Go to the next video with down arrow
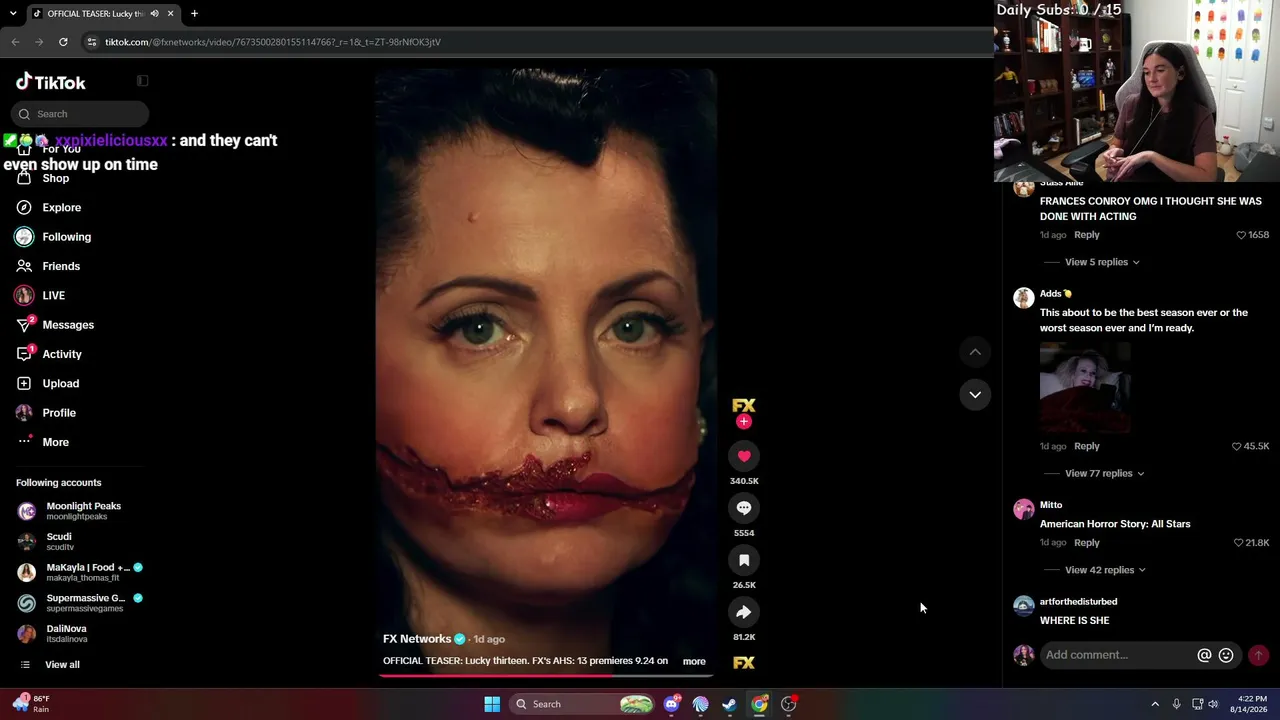The width and height of the screenshot is (1280, 720). [975, 394]
